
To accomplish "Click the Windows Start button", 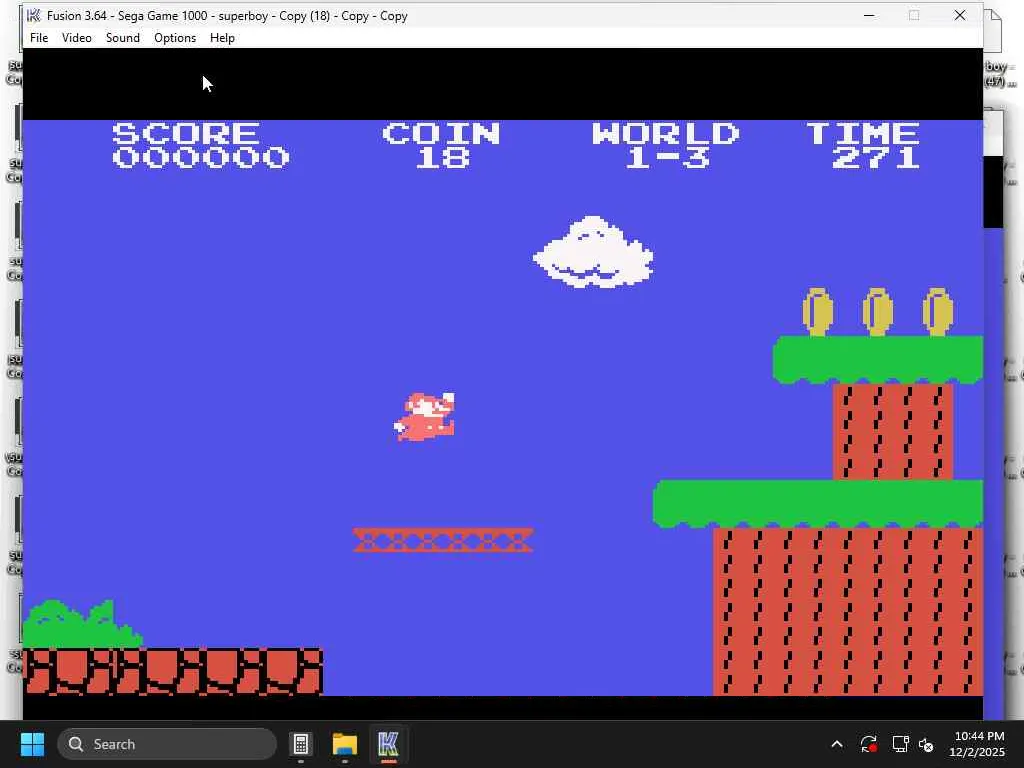I will pos(32,744).
